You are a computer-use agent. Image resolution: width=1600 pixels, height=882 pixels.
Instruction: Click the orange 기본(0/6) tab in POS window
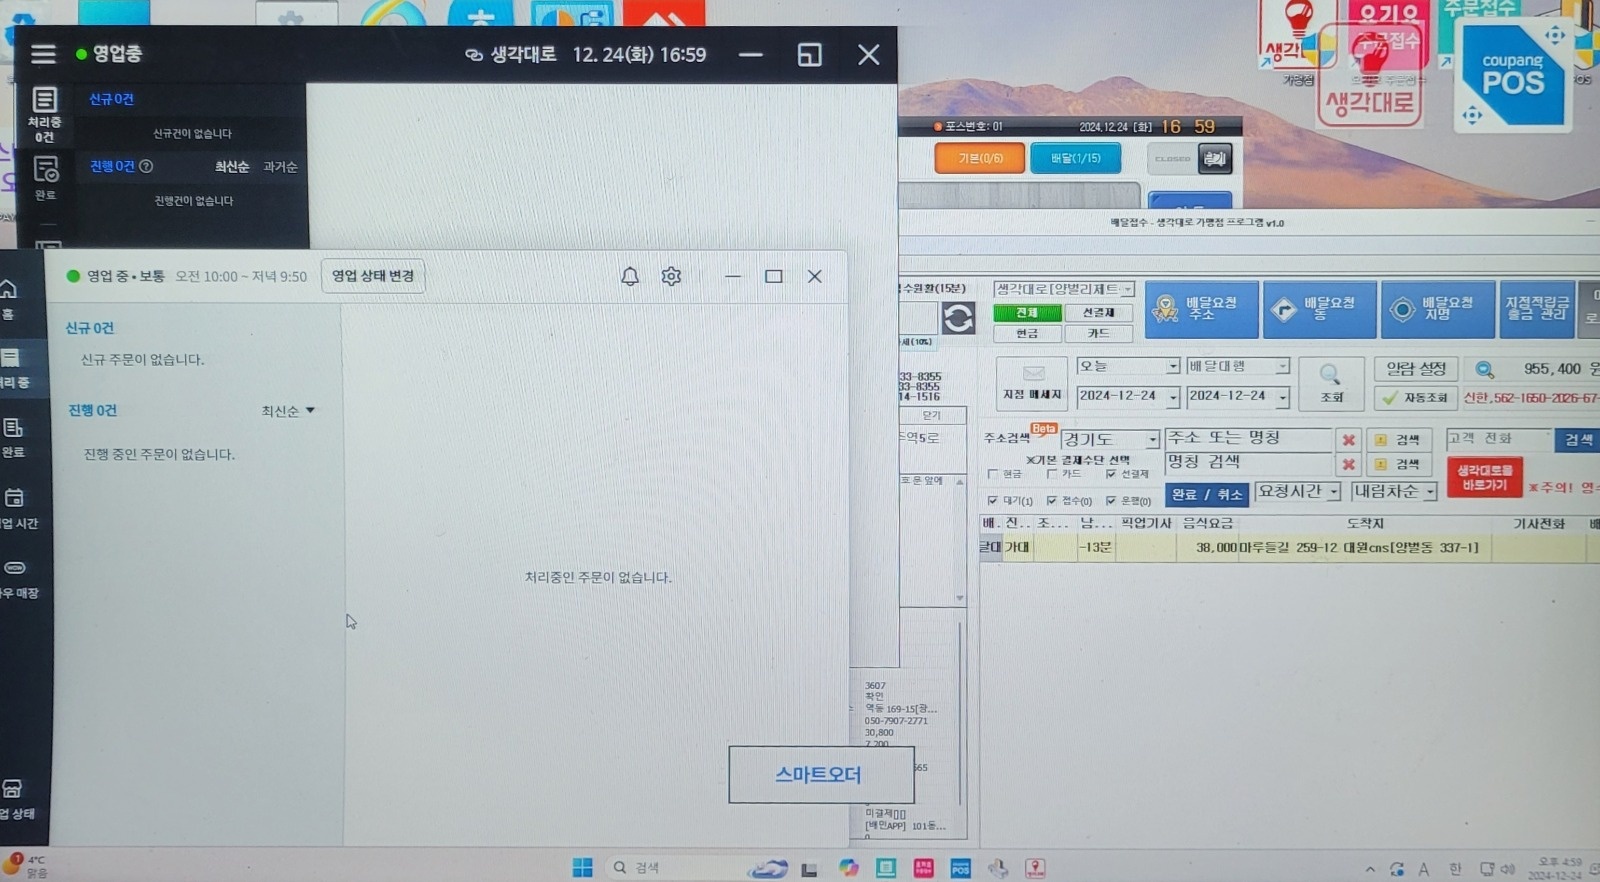click(980, 158)
